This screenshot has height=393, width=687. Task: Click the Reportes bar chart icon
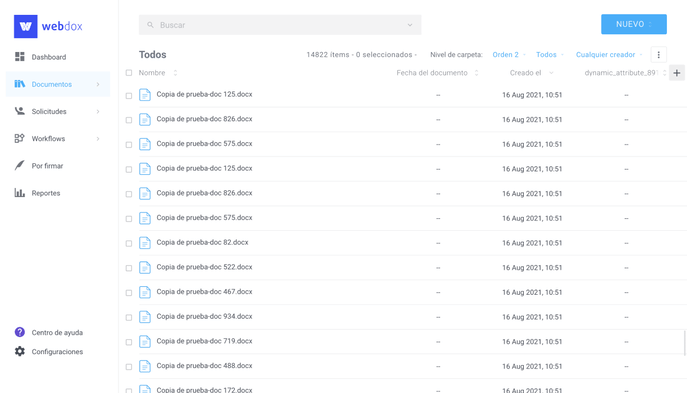[x=20, y=192]
